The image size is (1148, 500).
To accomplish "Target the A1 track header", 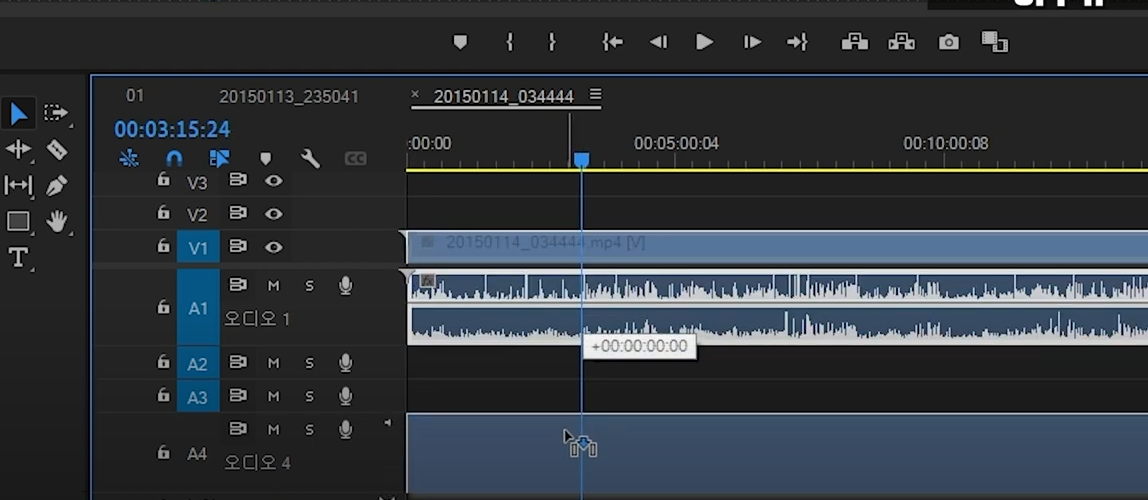I will click(x=198, y=307).
